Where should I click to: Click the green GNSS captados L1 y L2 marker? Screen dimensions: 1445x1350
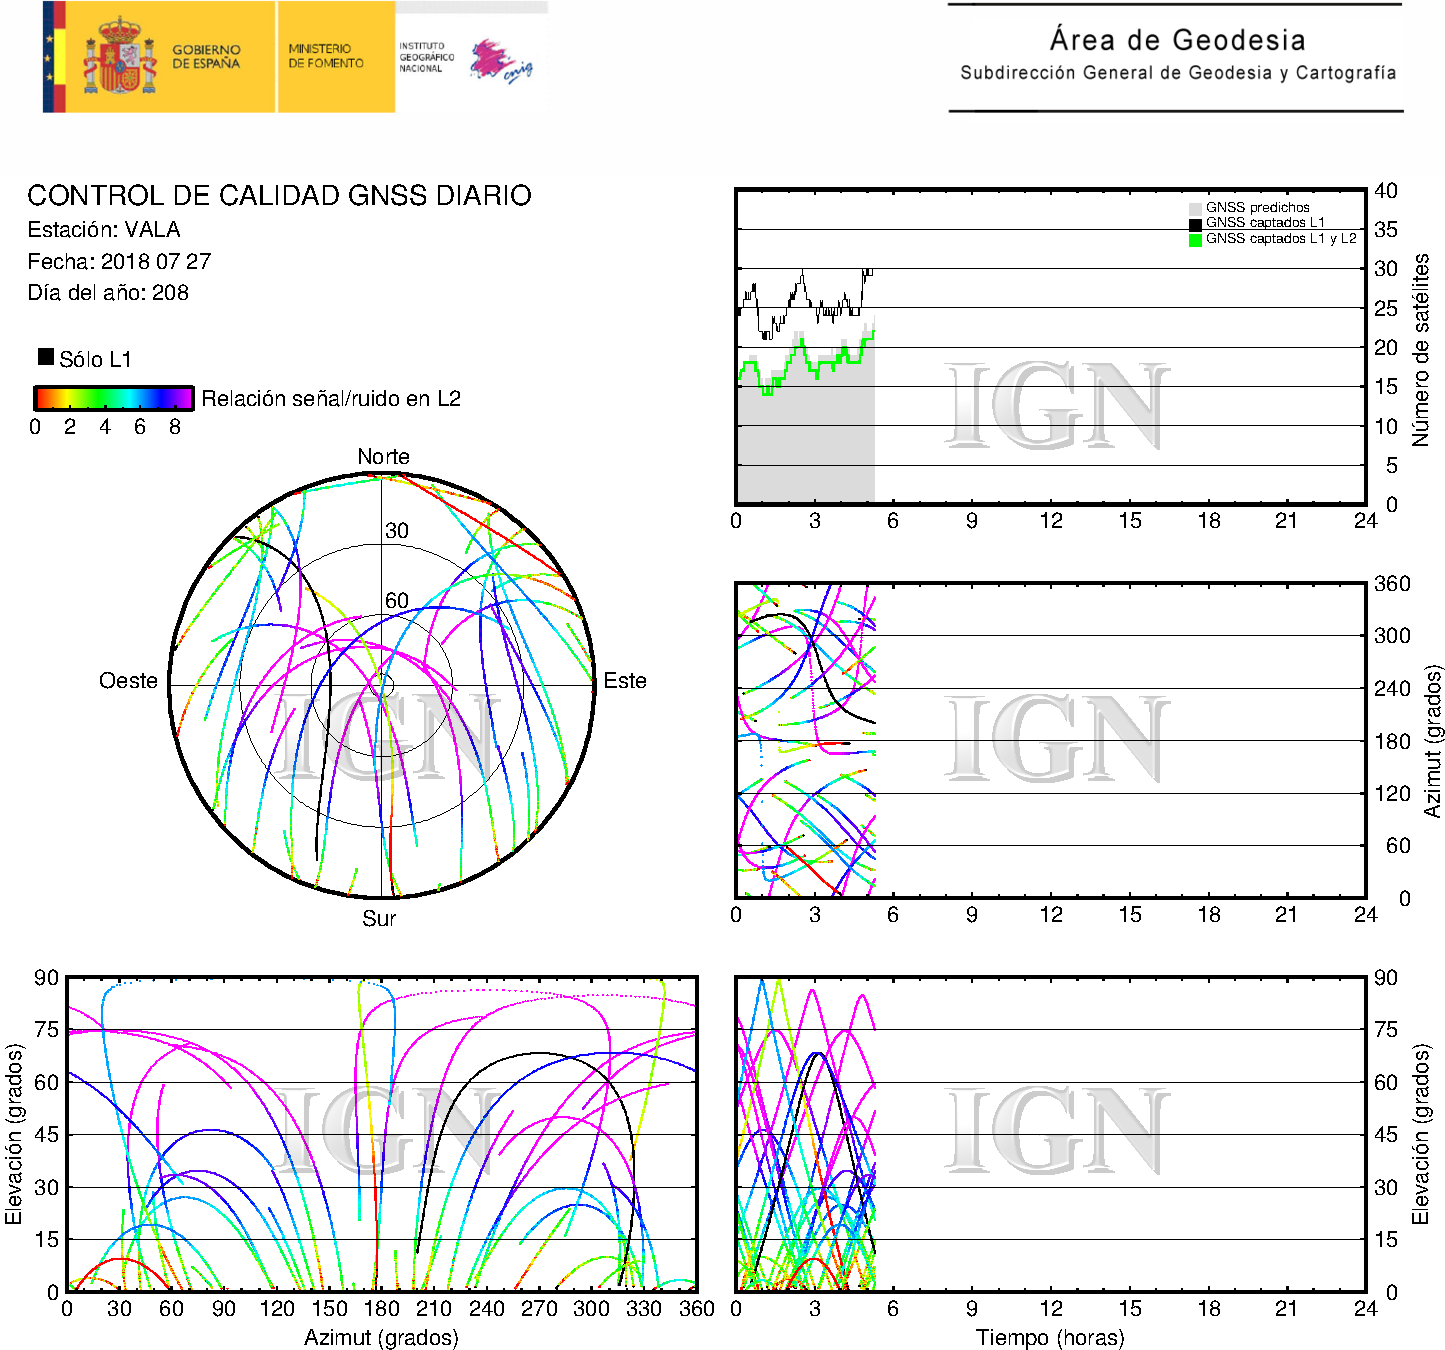[x=1195, y=240]
